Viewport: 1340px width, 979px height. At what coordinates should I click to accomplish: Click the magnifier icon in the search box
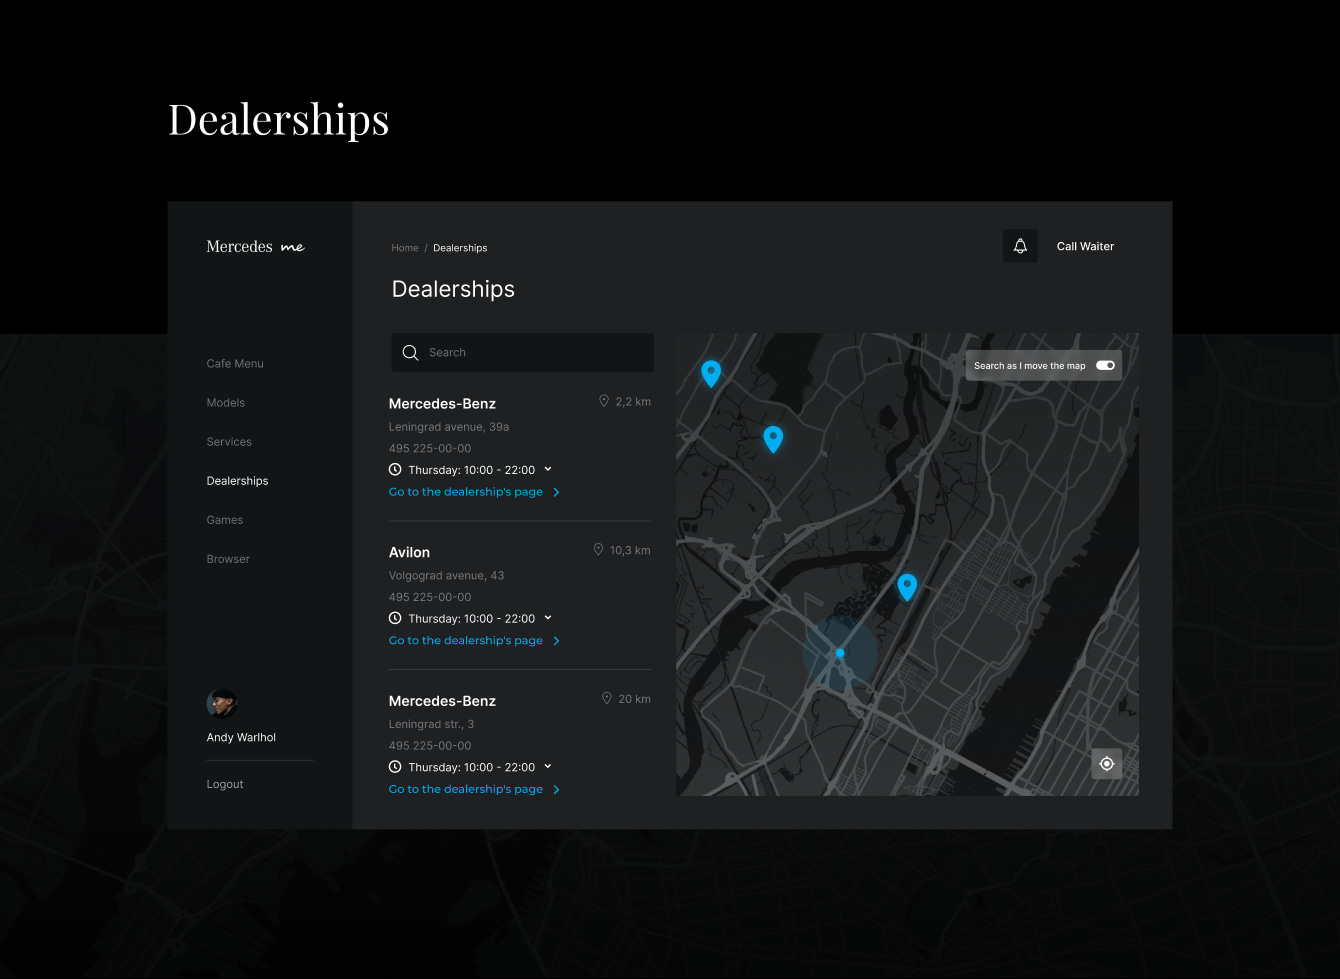click(410, 353)
